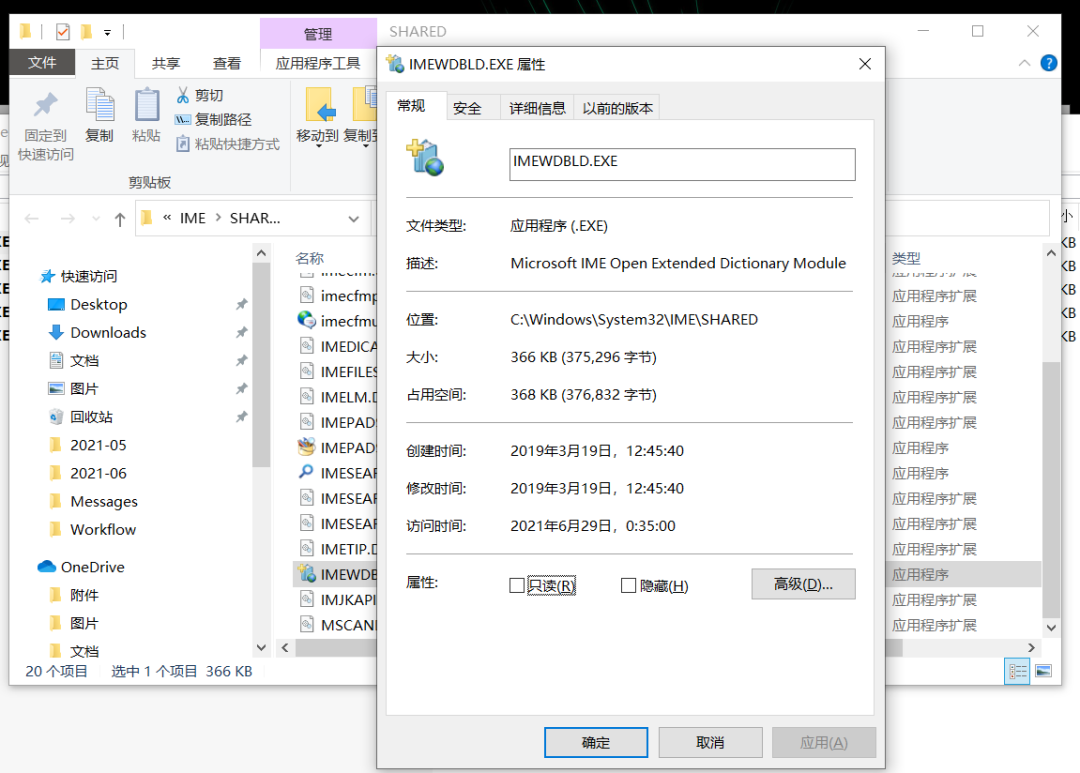Click the pin icon next to Desktop
Viewport: 1080px width, 773px height.
(241, 305)
